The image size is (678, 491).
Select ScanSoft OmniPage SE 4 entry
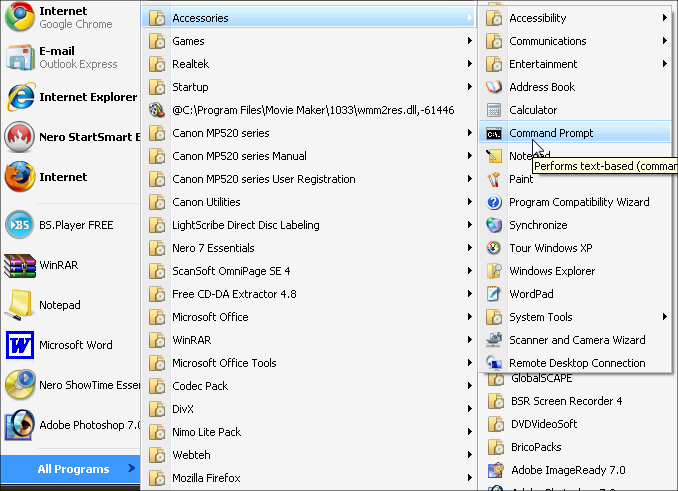tap(309, 271)
